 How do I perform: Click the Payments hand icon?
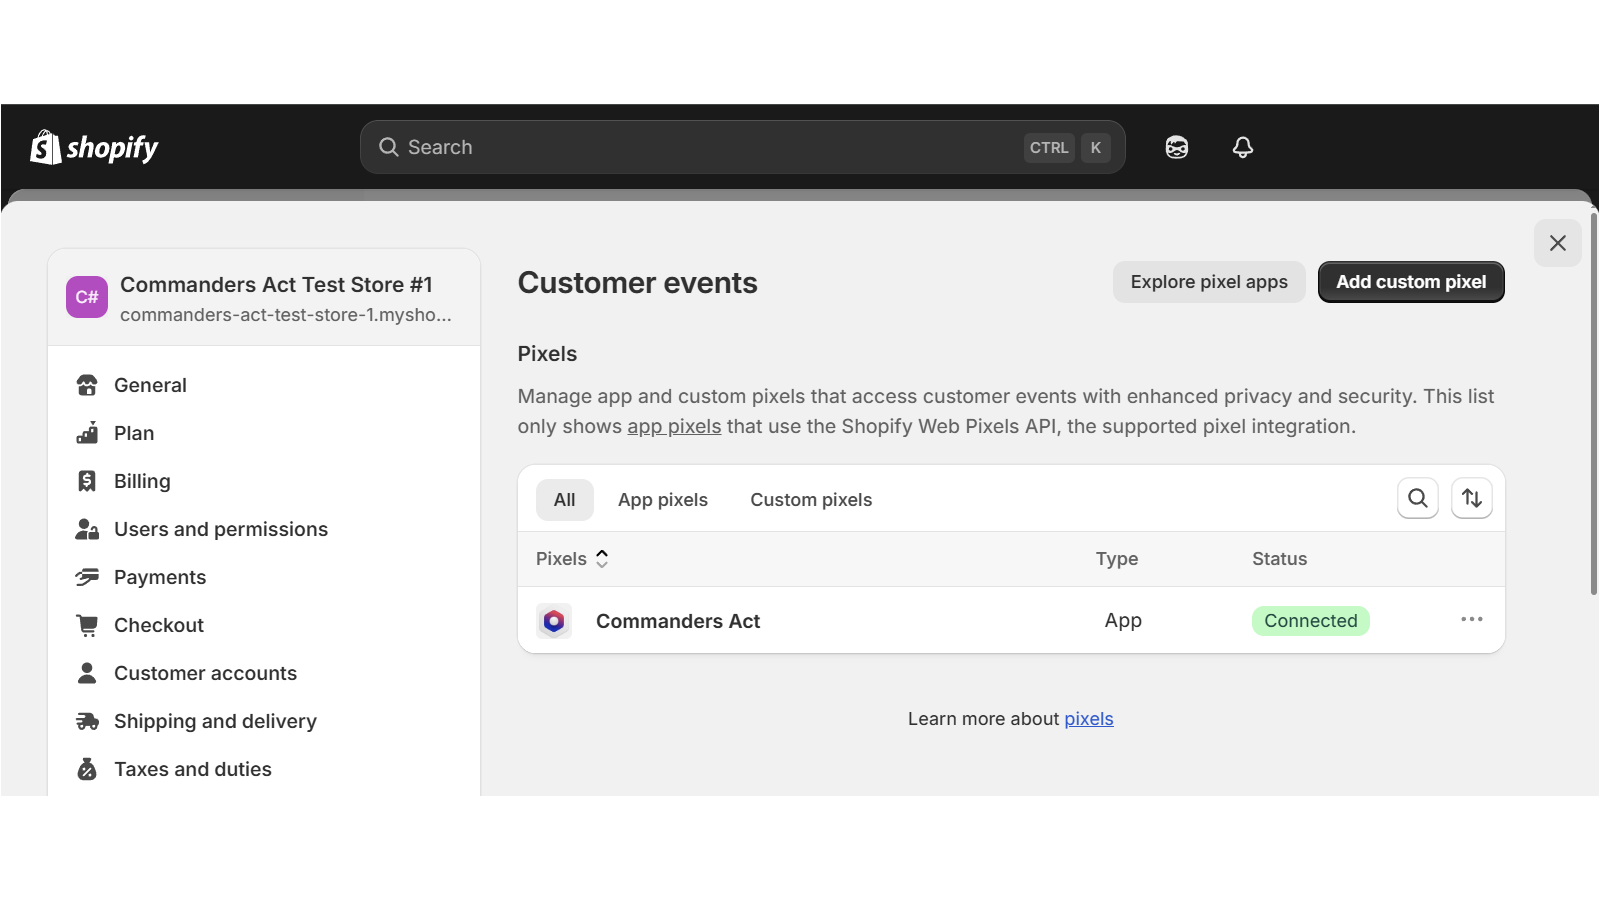point(87,577)
